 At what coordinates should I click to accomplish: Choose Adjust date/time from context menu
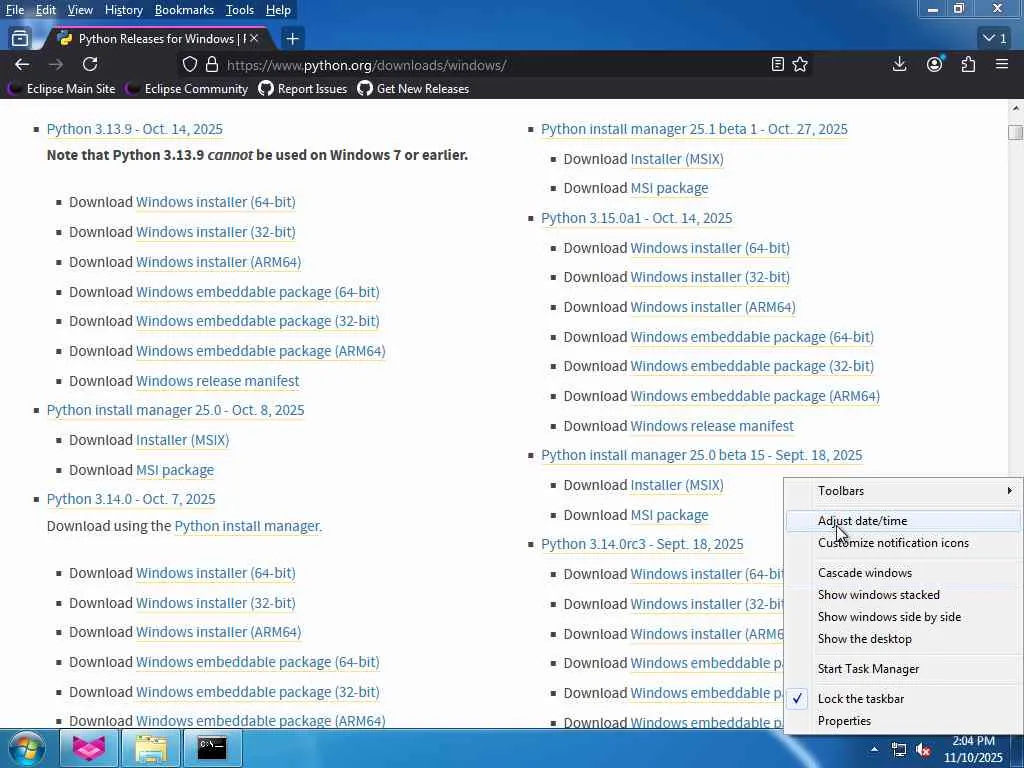click(903, 520)
